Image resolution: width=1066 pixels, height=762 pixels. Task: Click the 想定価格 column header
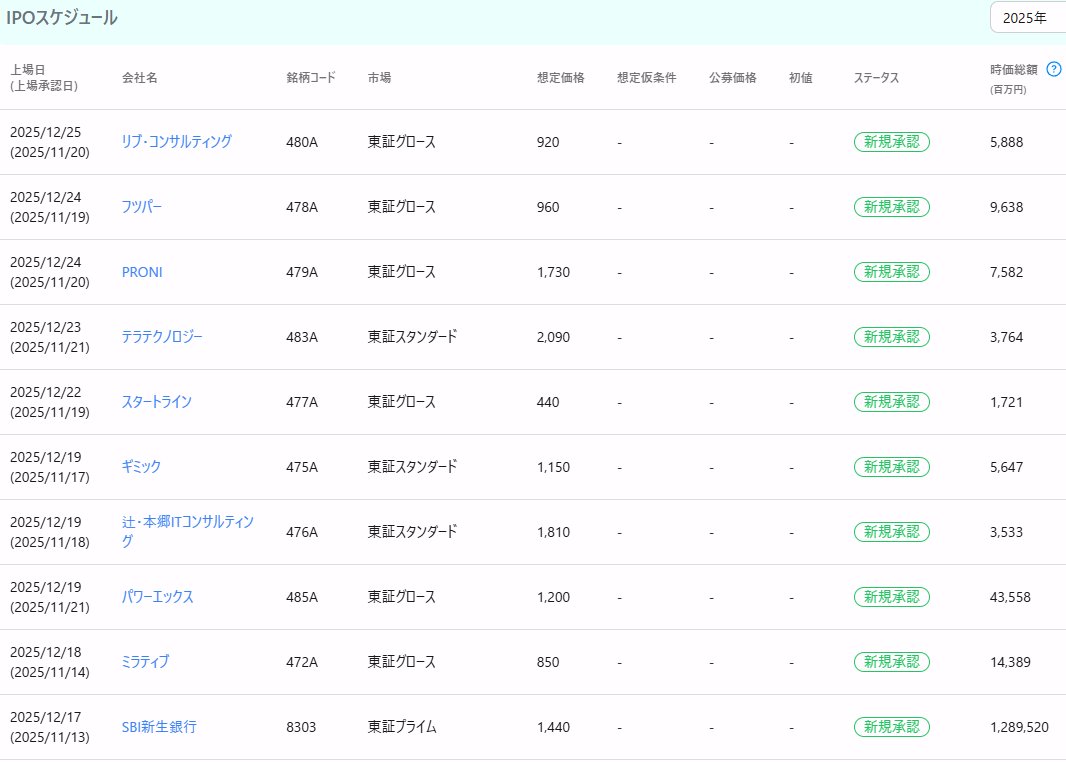point(561,77)
